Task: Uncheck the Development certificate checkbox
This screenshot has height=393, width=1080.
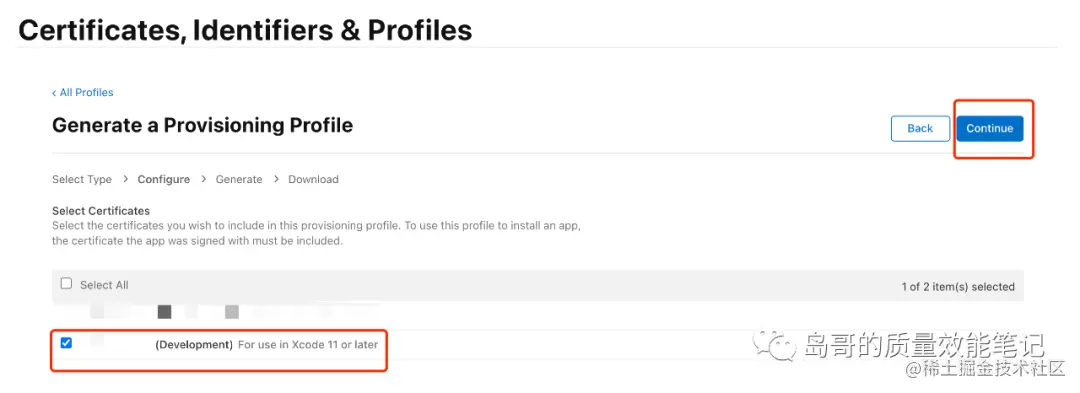Action: 66,343
